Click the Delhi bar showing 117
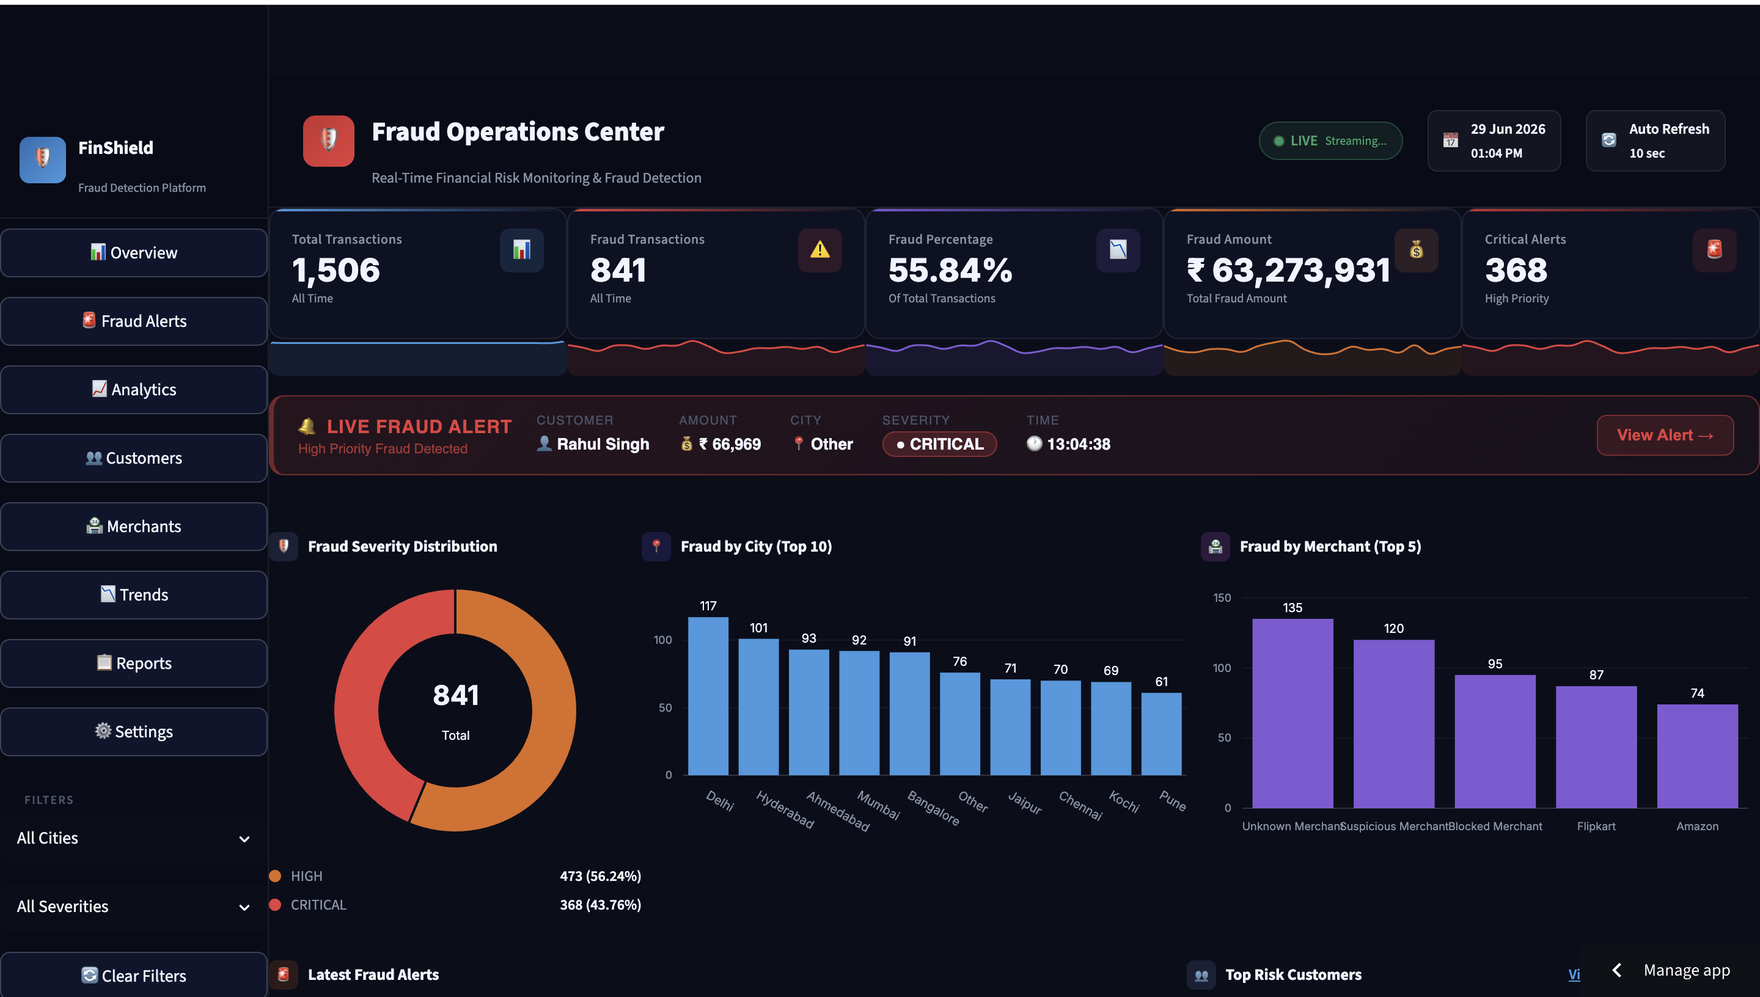The width and height of the screenshot is (1760, 997). (x=708, y=696)
